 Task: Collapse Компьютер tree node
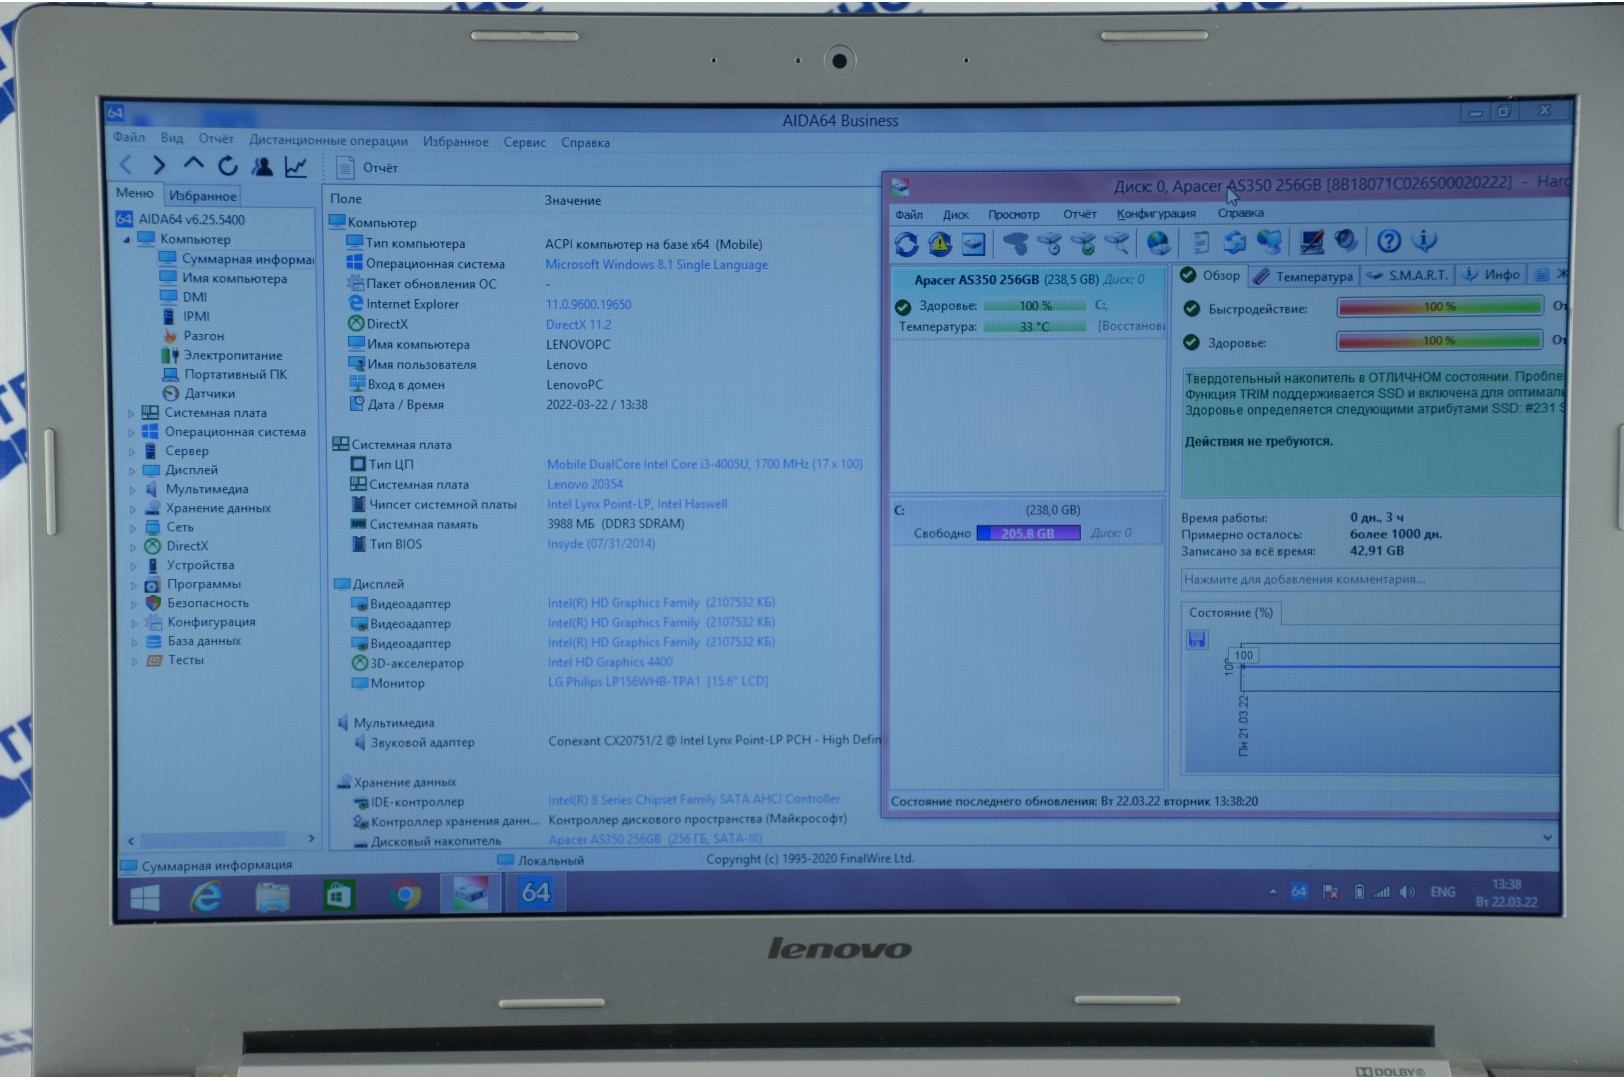click(127, 240)
